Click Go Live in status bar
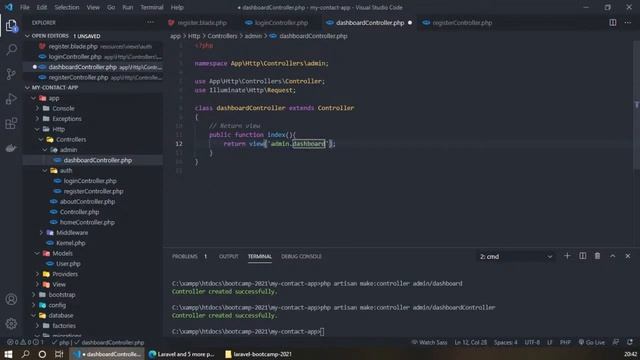The image size is (640, 360). (x=591, y=342)
